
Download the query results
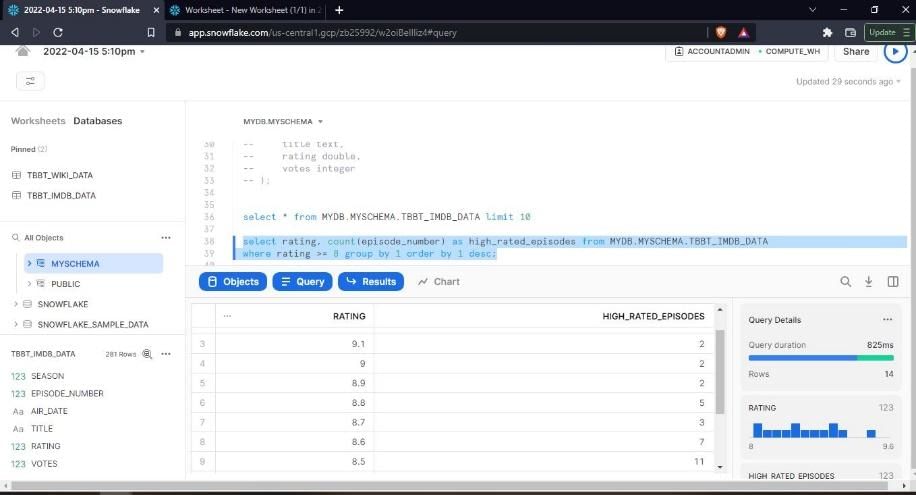869,282
